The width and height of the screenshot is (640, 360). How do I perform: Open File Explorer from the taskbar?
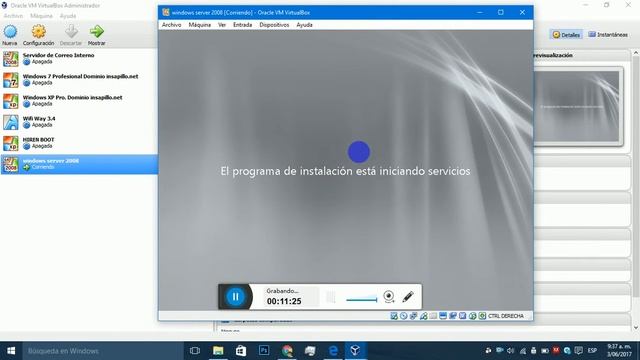[x=218, y=351]
